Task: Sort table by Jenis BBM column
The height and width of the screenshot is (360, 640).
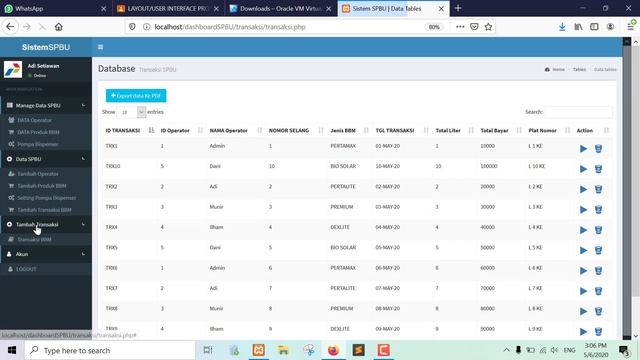Action: click(x=349, y=131)
